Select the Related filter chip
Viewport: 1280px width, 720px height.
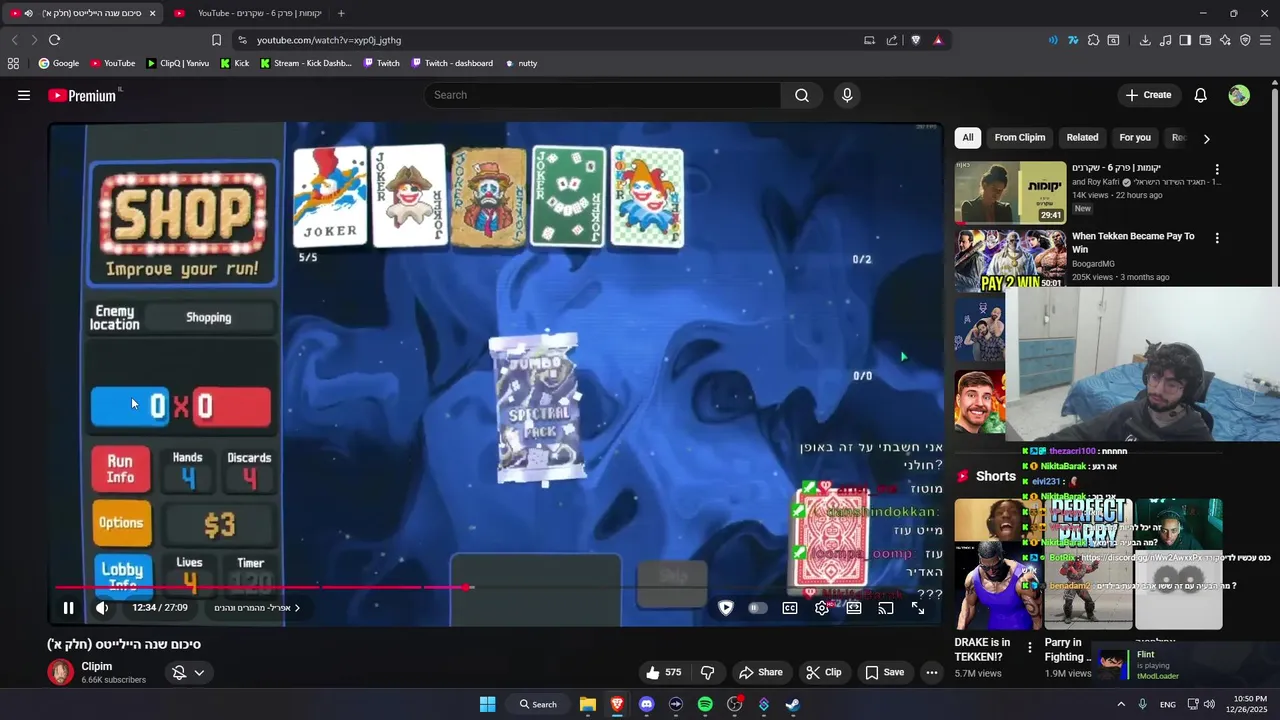click(x=1082, y=138)
